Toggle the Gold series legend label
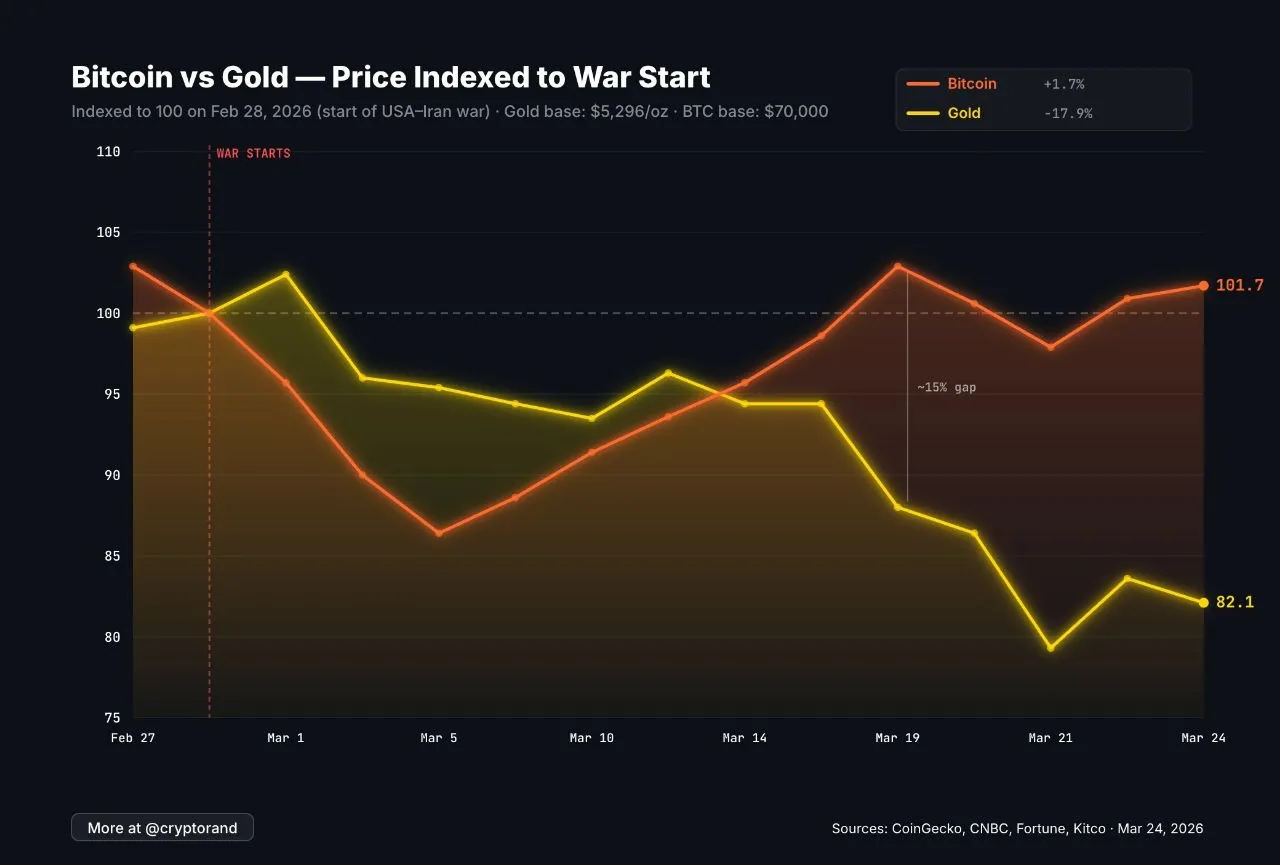This screenshot has width=1280, height=865. point(964,113)
